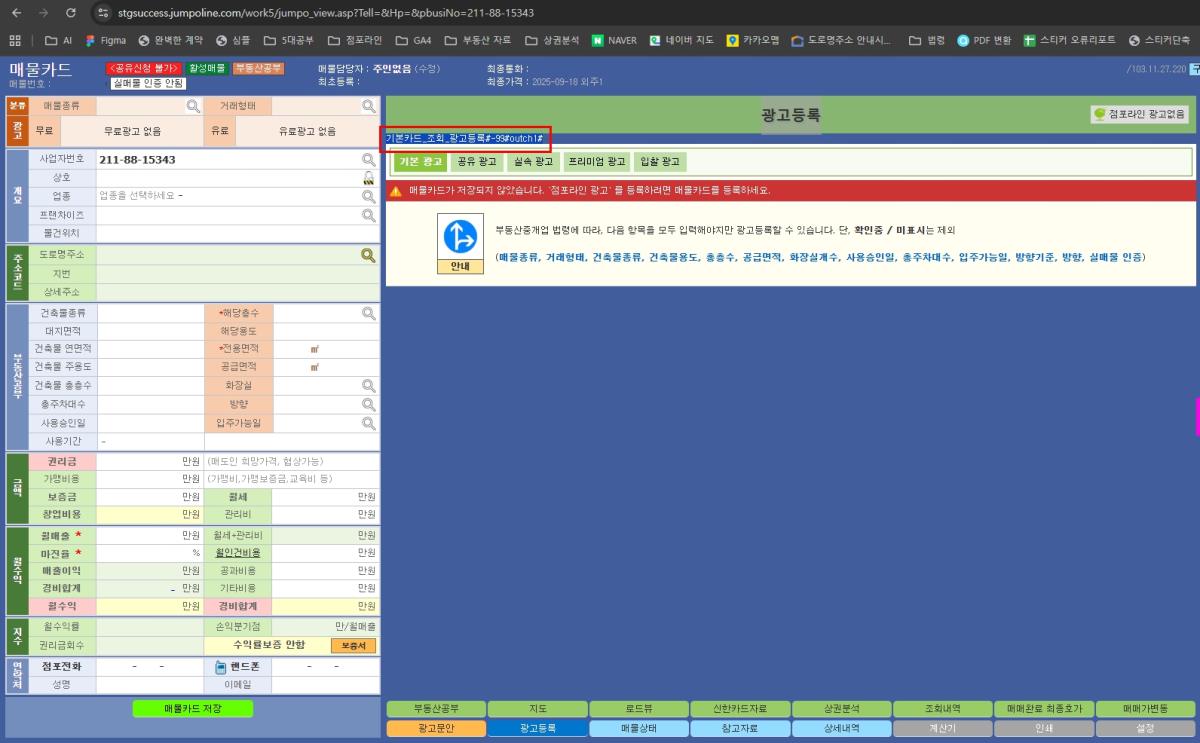This screenshot has height=743, width=1200.
Task: Open the 프랜차이즈 lookup selector
Action: click(x=368, y=215)
